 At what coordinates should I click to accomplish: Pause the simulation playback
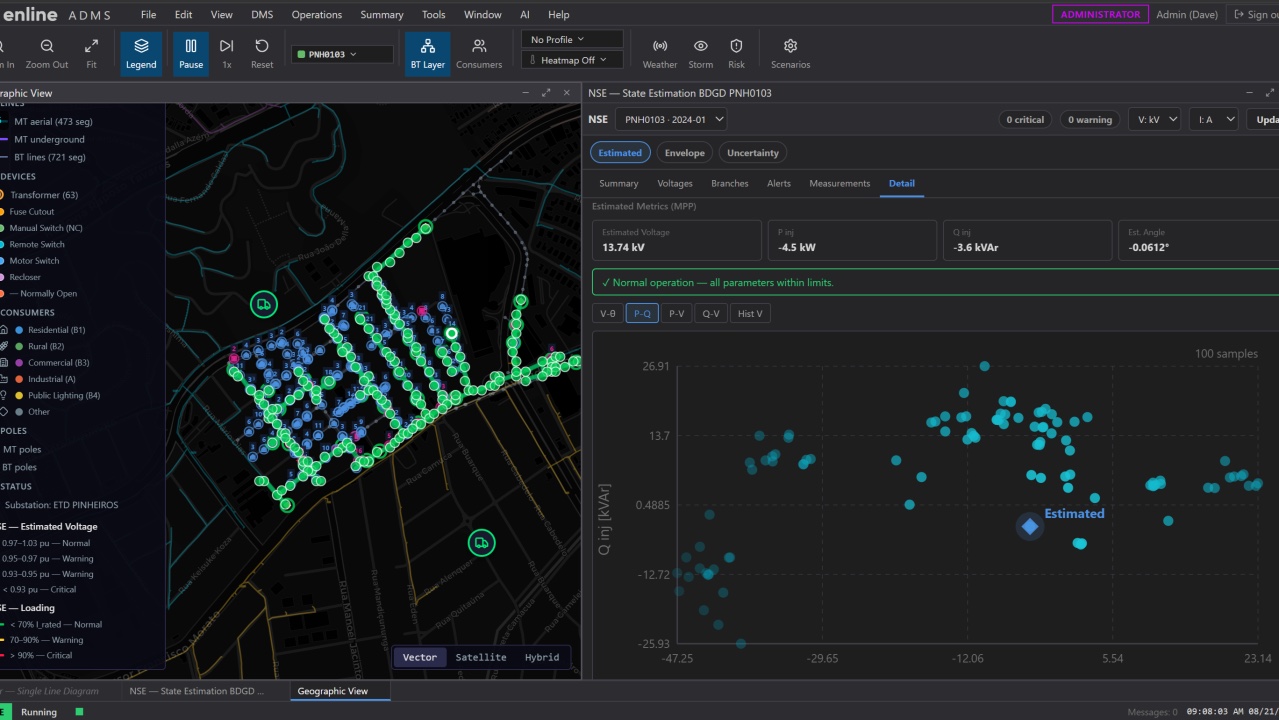(191, 54)
